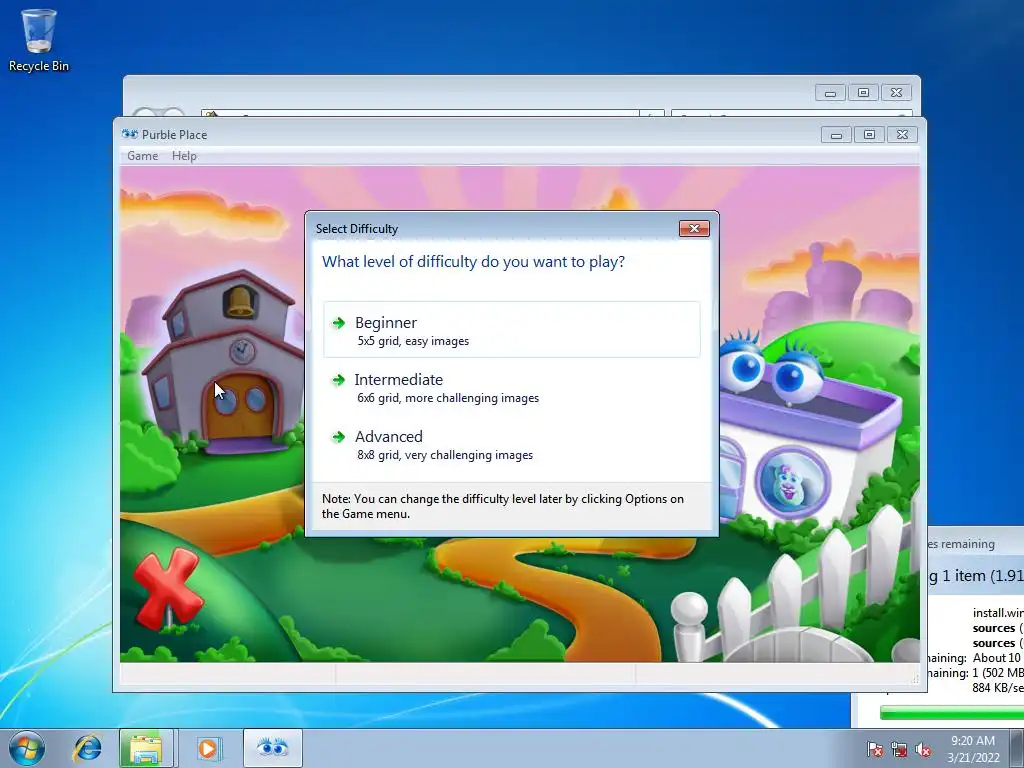
Task: Choose the Intermediate difficulty option
Action: coord(511,387)
